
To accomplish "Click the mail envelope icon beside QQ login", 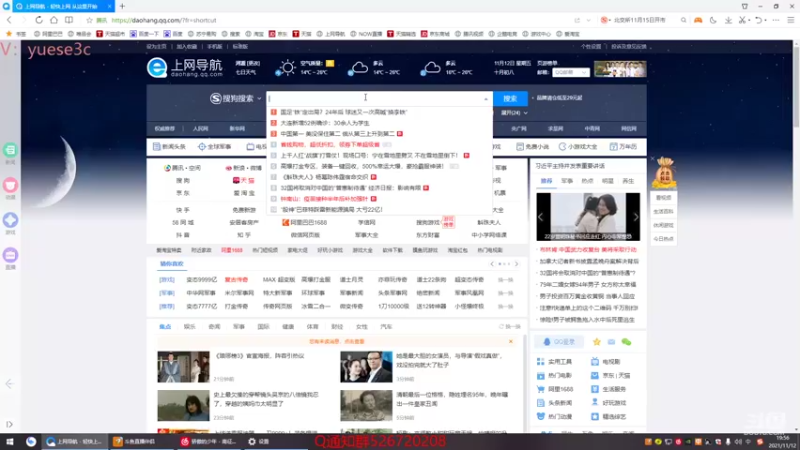I will (x=611, y=342).
